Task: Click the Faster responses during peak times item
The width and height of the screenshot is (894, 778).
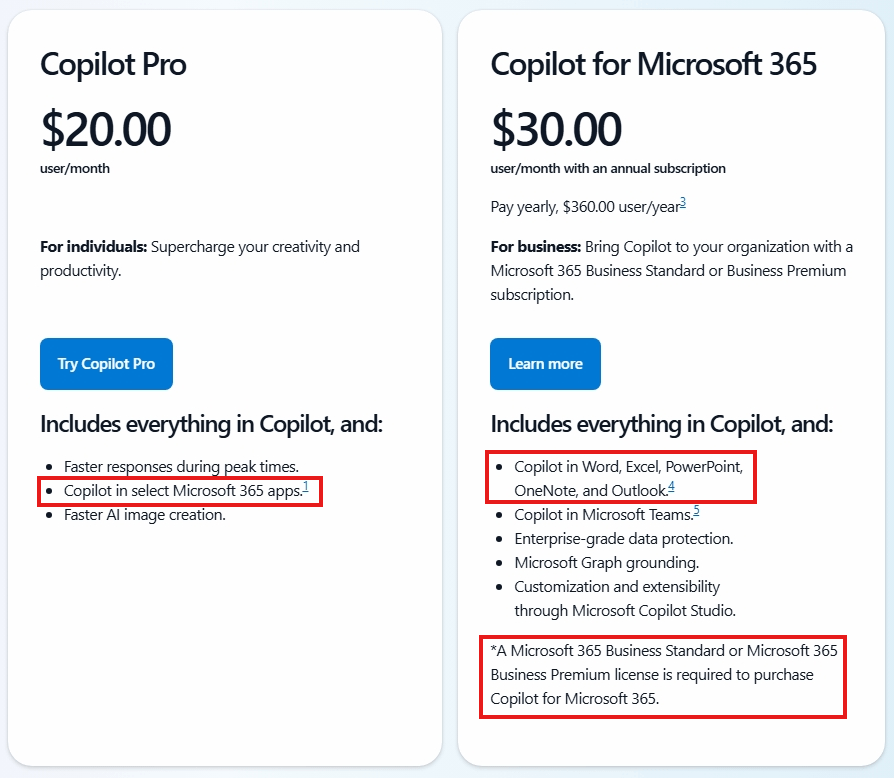Action: tap(181, 467)
